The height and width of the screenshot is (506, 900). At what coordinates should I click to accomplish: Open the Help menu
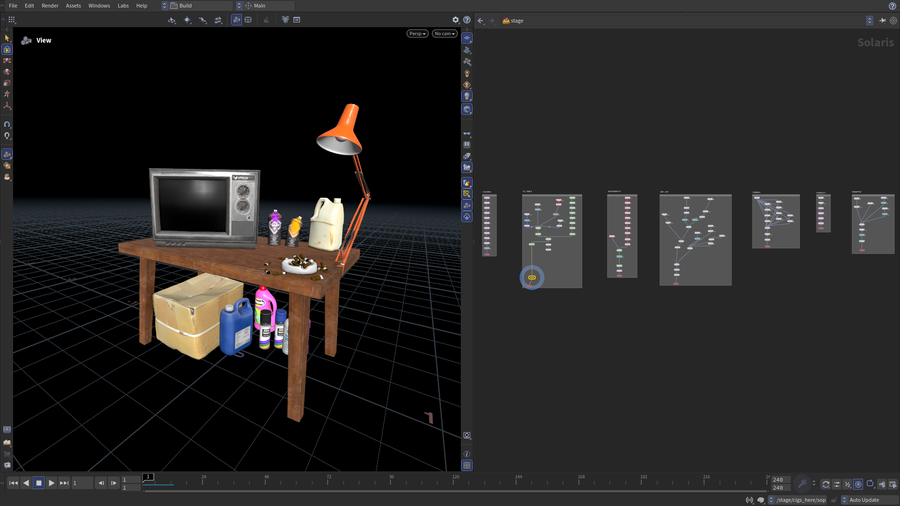141,6
